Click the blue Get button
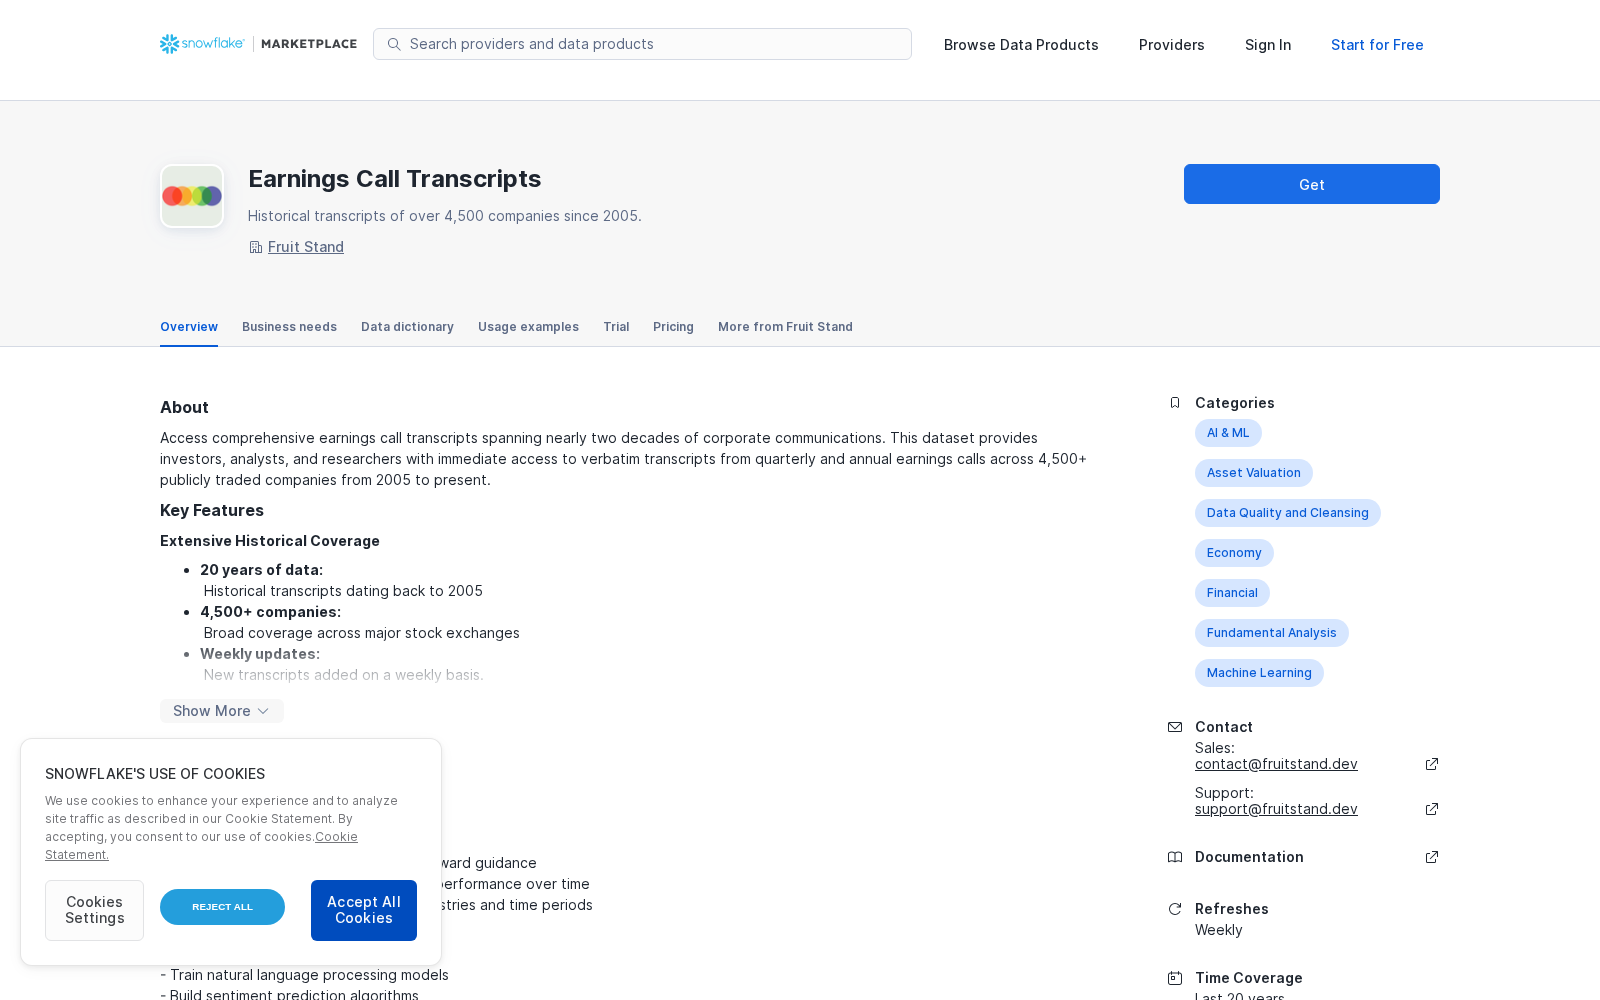This screenshot has width=1600, height=1000. (1312, 184)
